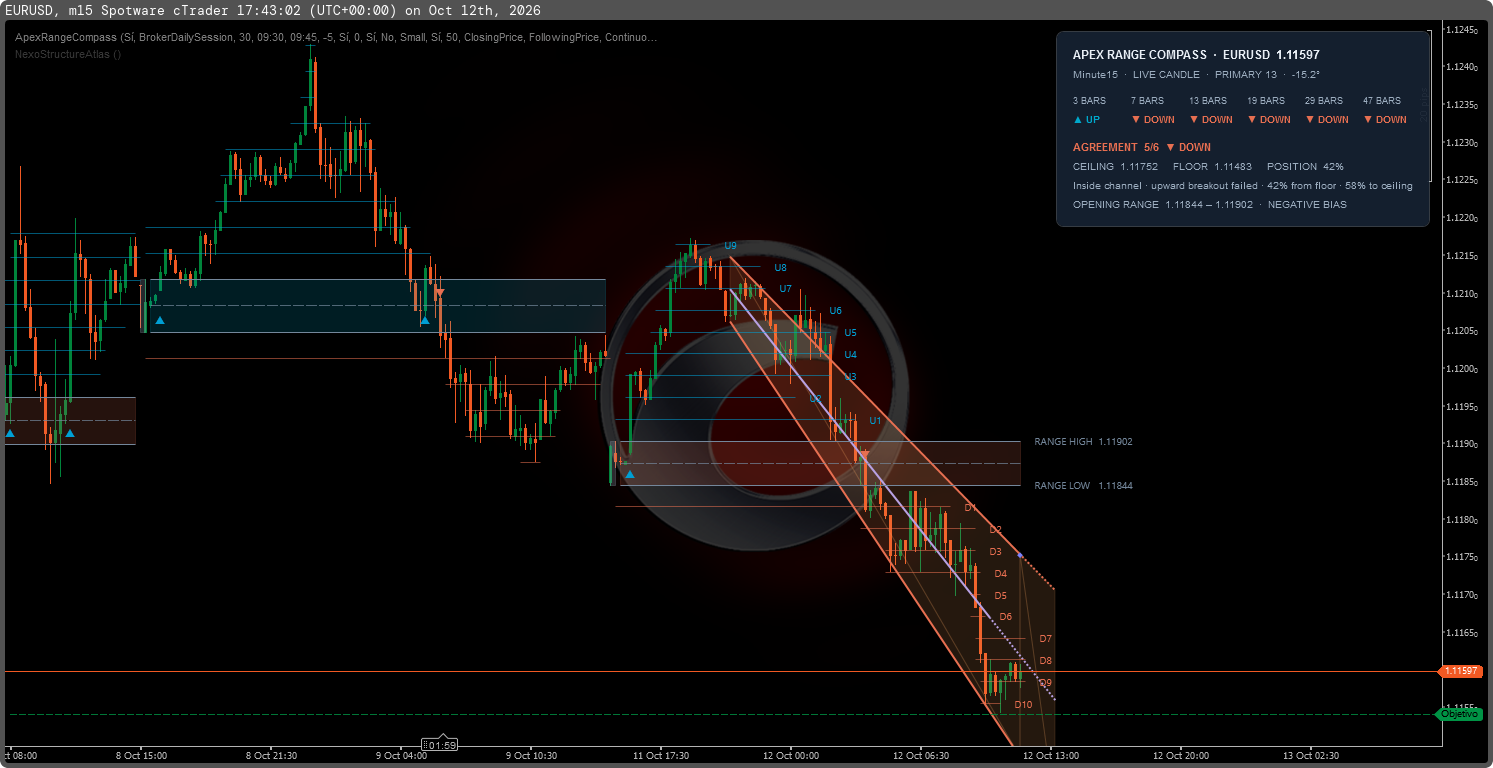Click the U9 level label
The image size is (1493, 768).
731,246
